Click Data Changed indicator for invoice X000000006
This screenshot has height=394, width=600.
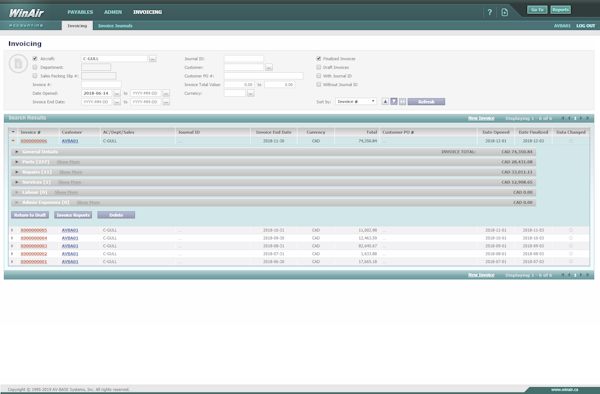(571, 141)
